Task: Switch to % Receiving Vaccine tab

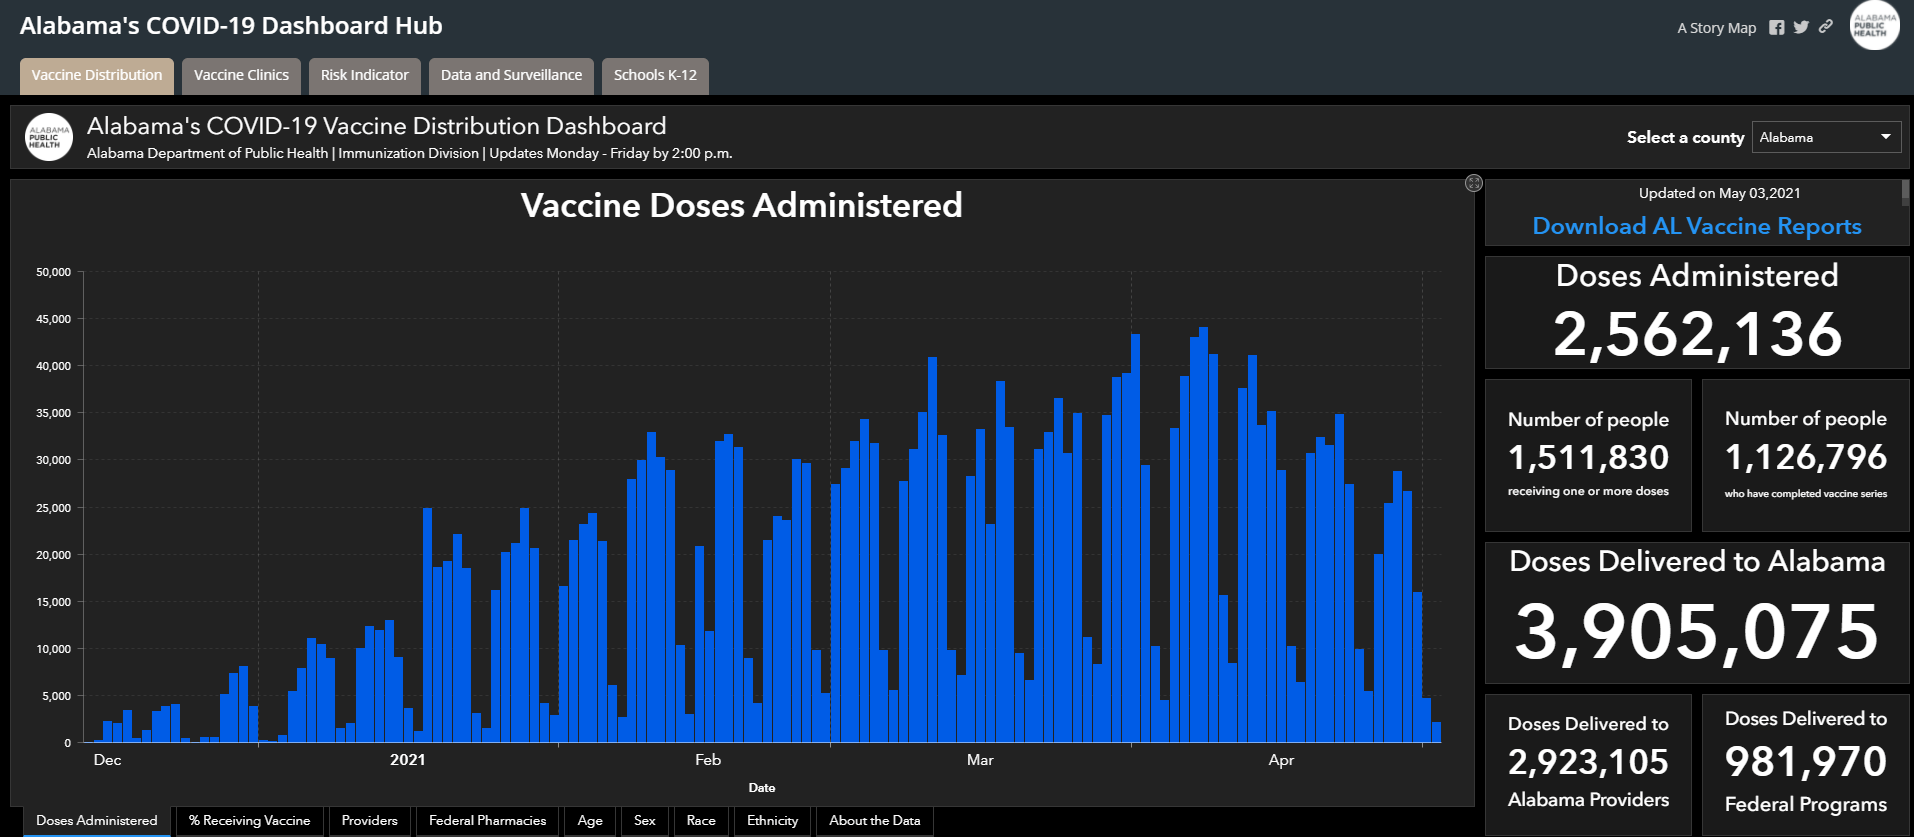Action: coord(250,821)
